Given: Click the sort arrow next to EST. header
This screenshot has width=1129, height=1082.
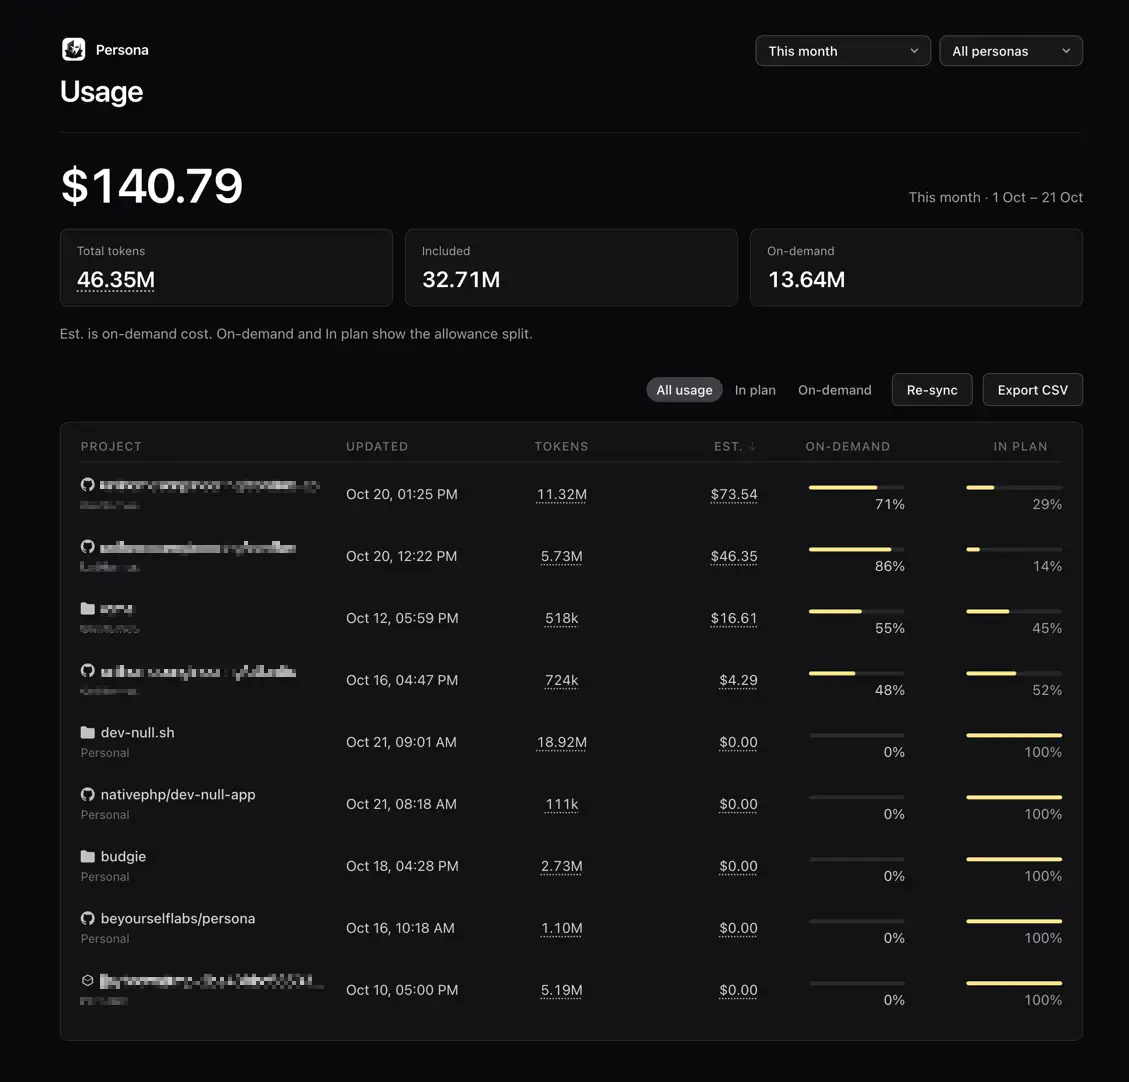Looking at the screenshot, I should click(752, 446).
